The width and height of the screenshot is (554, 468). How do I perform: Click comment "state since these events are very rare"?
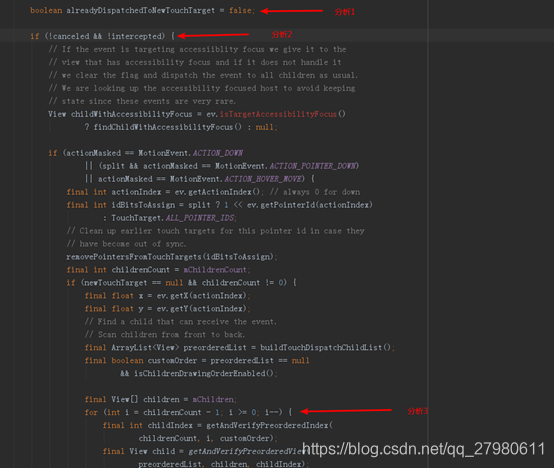coord(142,101)
